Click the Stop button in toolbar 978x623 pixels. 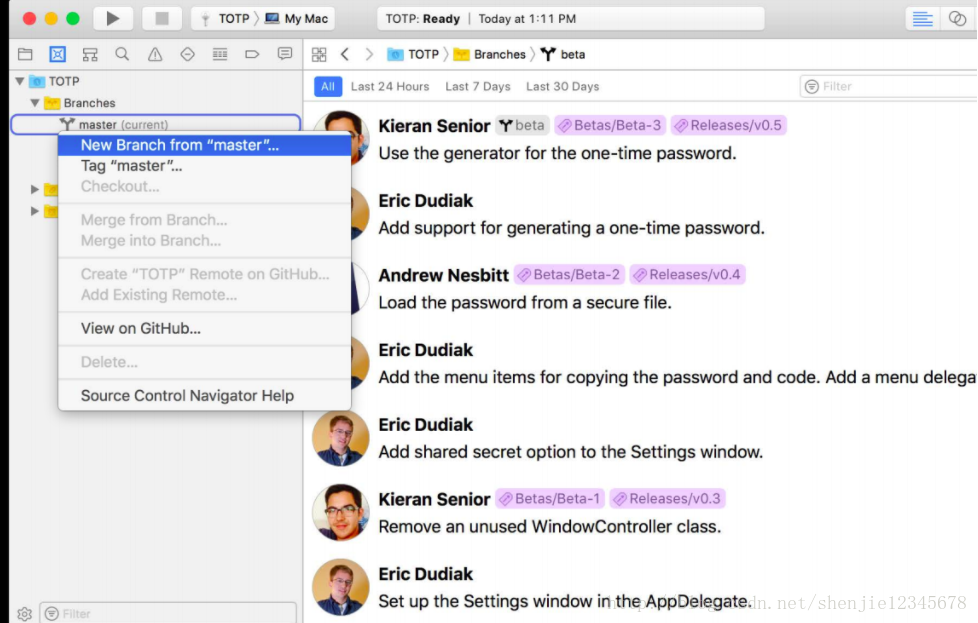(162, 18)
